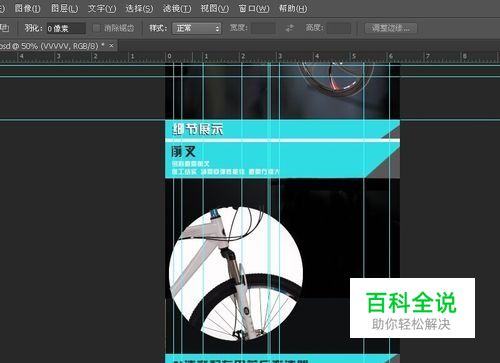This screenshot has width=500, height=363.
Task: Click the 羽化 feather value field
Action: point(66,28)
